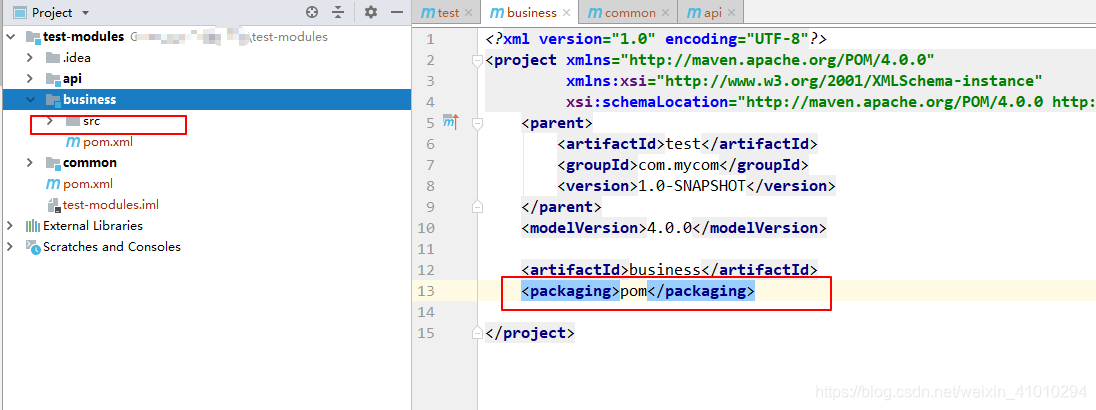Expand External Libraries node
The width and height of the screenshot is (1096, 410).
[x=10, y=225]
